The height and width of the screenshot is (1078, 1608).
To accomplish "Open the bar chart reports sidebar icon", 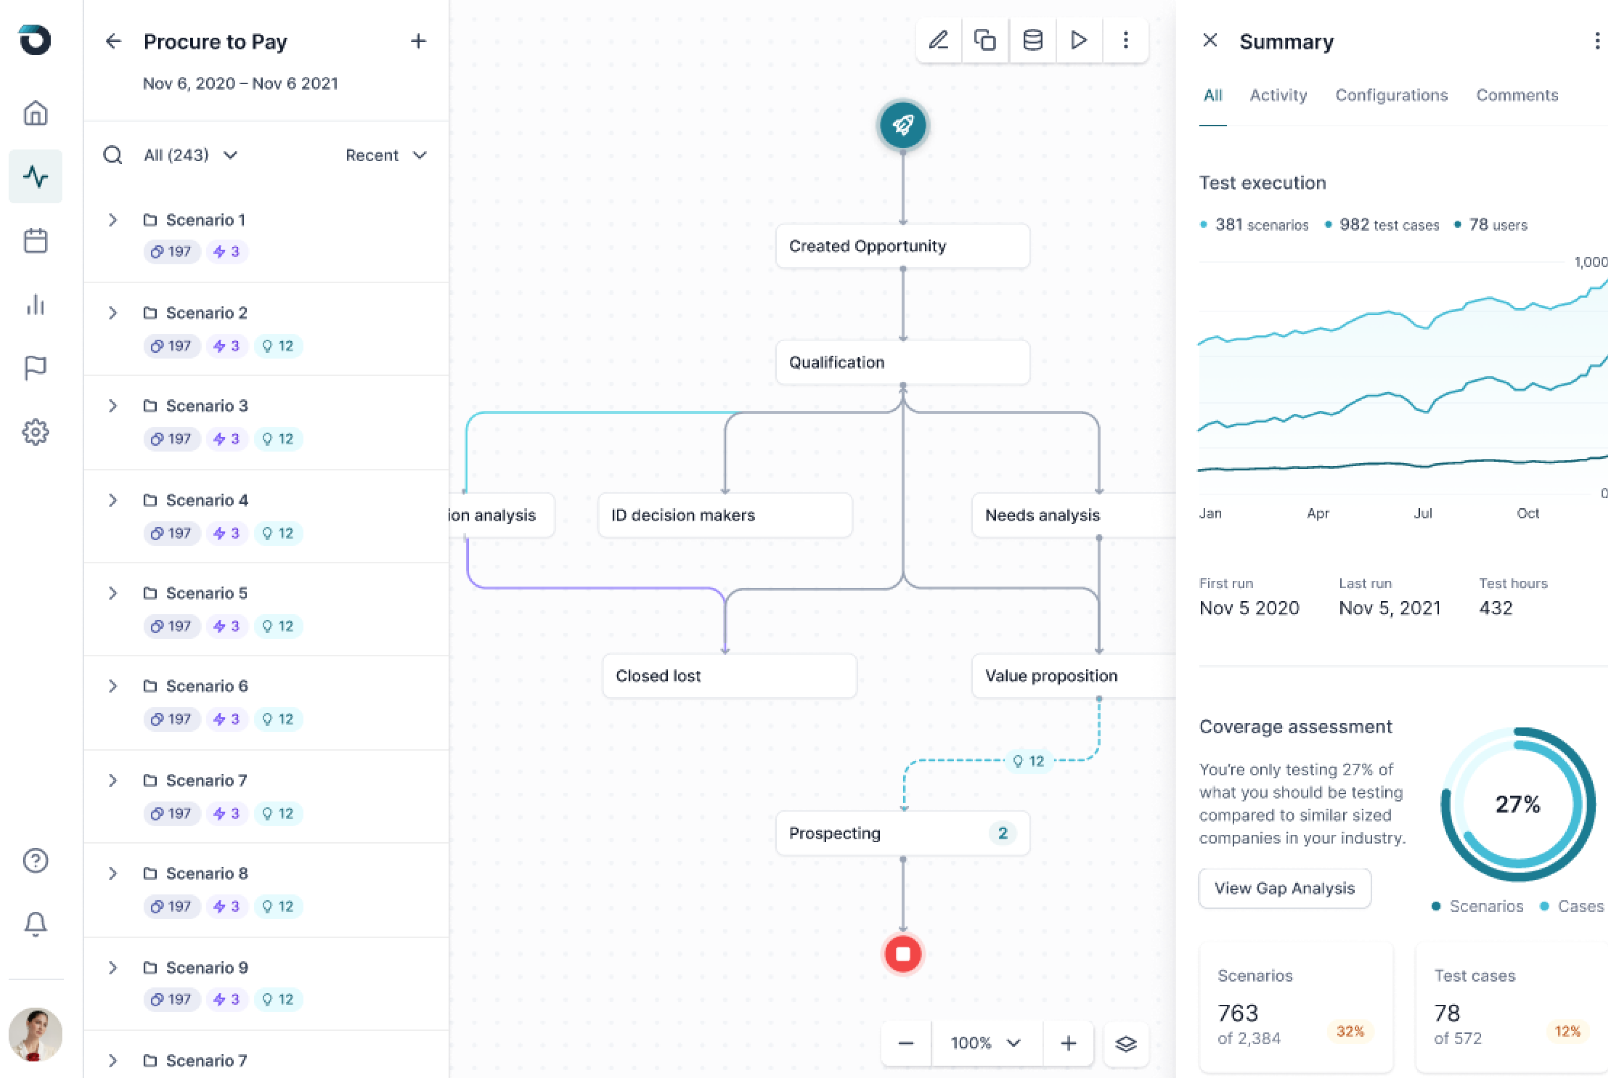I will (x=35, y=305).
